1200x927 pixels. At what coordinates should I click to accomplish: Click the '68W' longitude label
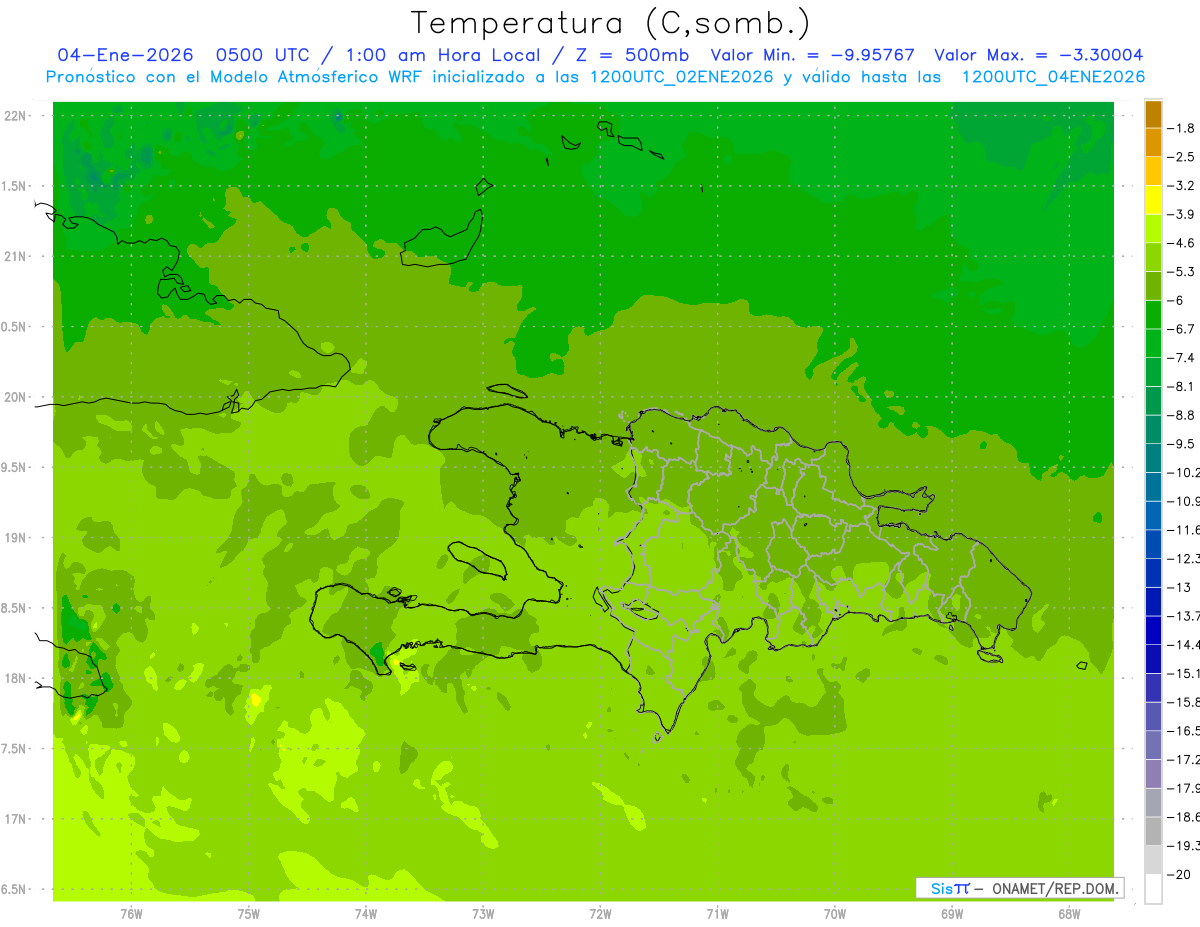tap(1069, 913)
